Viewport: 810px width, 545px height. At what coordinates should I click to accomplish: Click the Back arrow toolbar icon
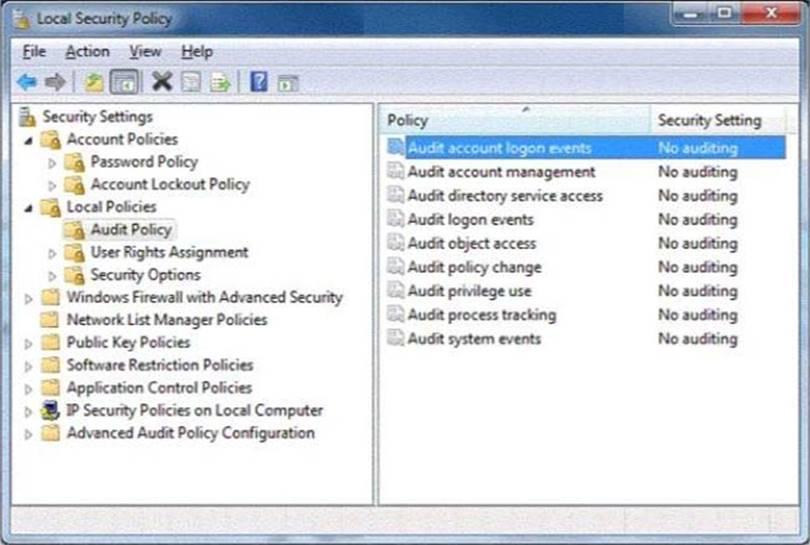[26, 82]
